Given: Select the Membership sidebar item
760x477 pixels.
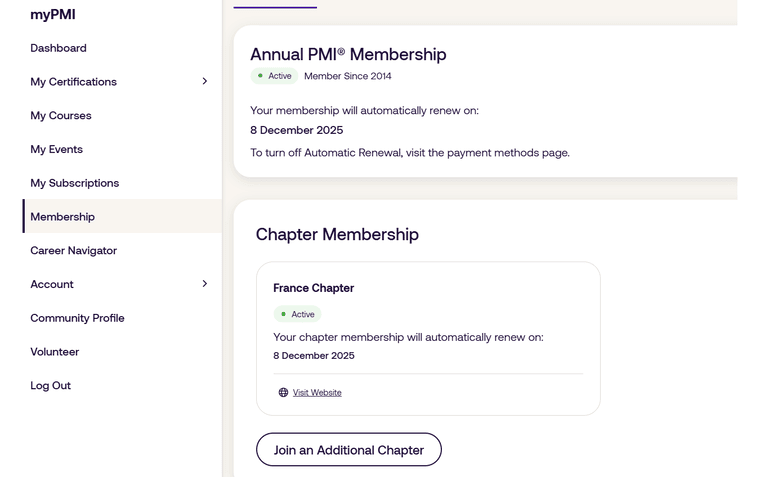Looking at the screenshot, I should point(63,217).
